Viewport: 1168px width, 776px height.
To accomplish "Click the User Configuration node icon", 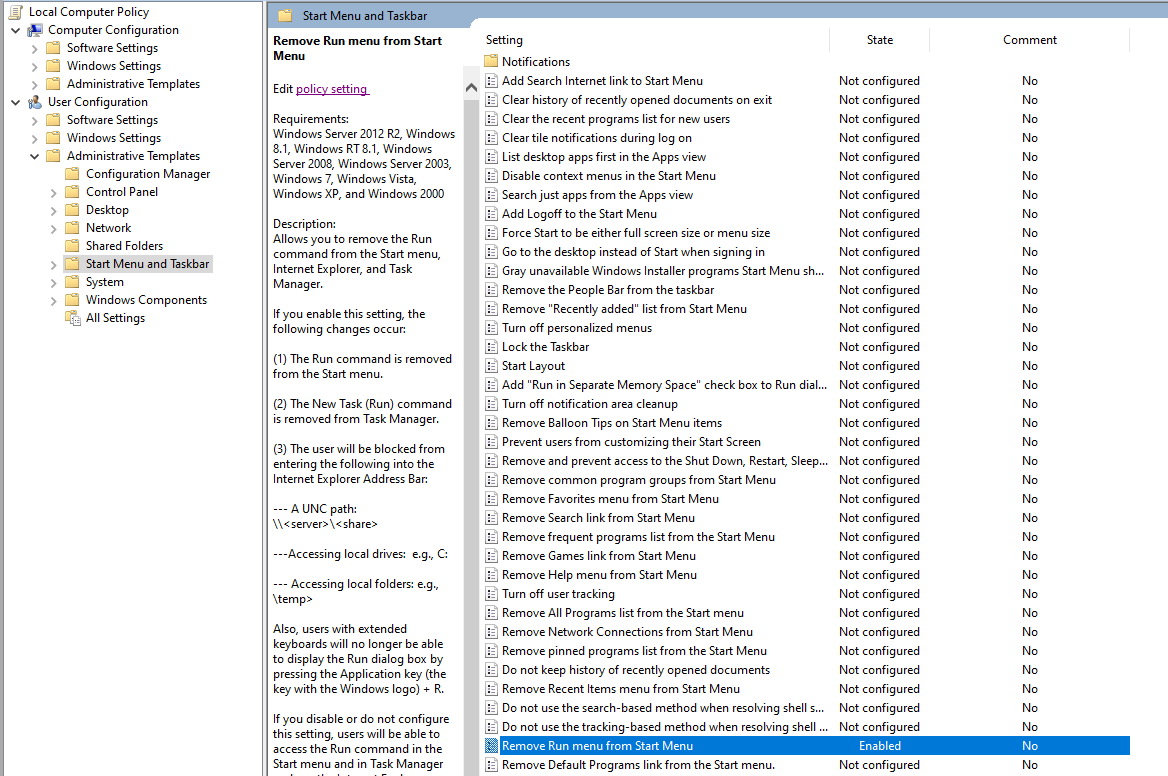I will [x=35, y=102].
